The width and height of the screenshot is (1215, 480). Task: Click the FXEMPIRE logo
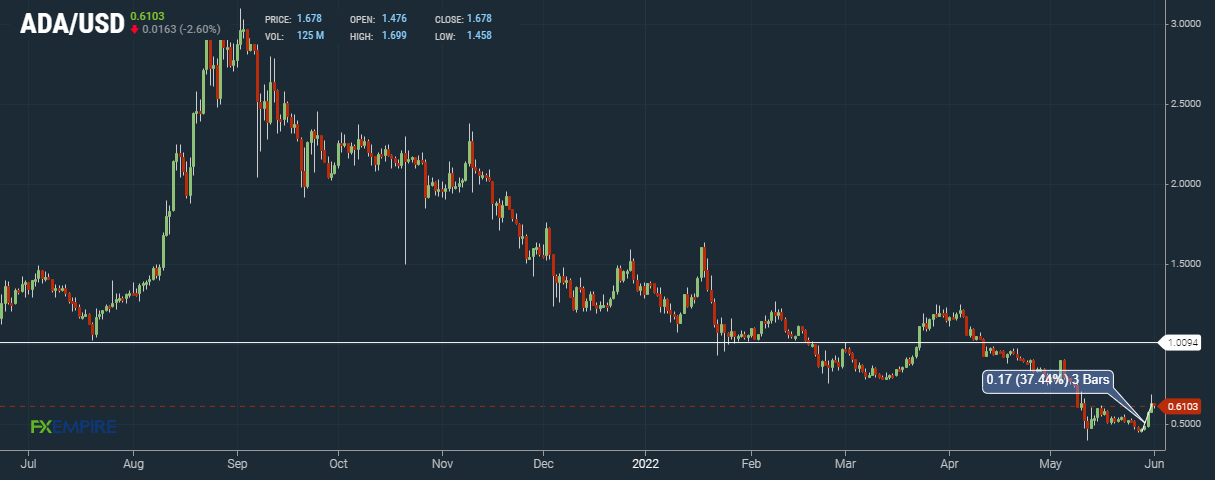[x=73, y=427]
